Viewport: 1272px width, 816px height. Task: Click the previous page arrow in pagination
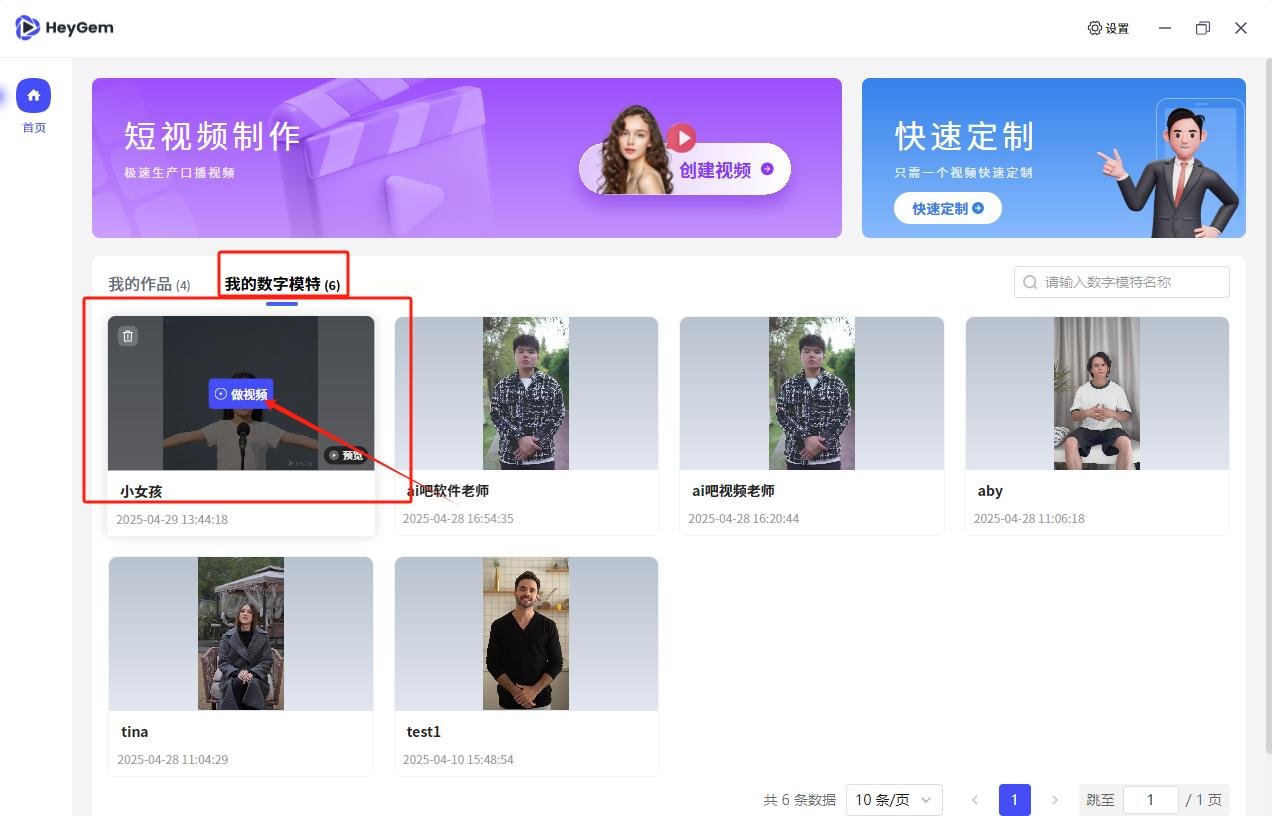point(975,800)
